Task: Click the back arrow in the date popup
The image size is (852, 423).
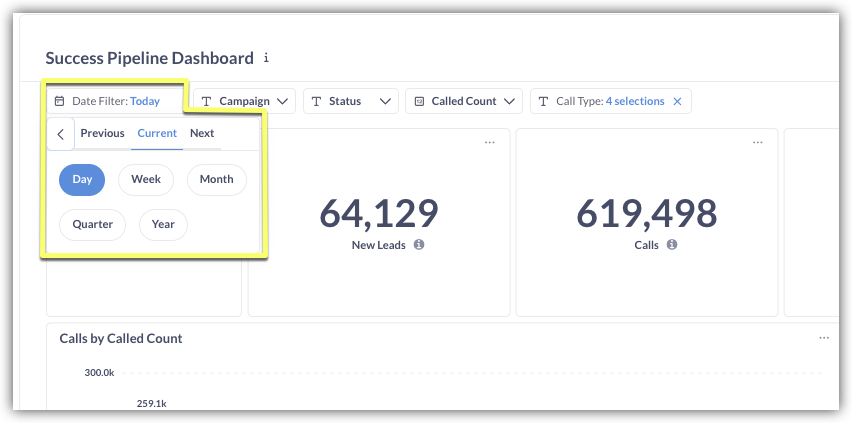Action: [x=60, y=134]
